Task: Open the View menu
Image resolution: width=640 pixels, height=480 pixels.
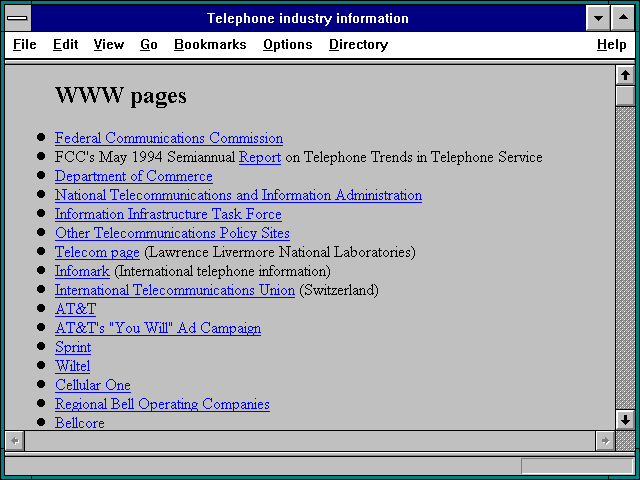Action: pyautogui.click(x=109, y=44)
